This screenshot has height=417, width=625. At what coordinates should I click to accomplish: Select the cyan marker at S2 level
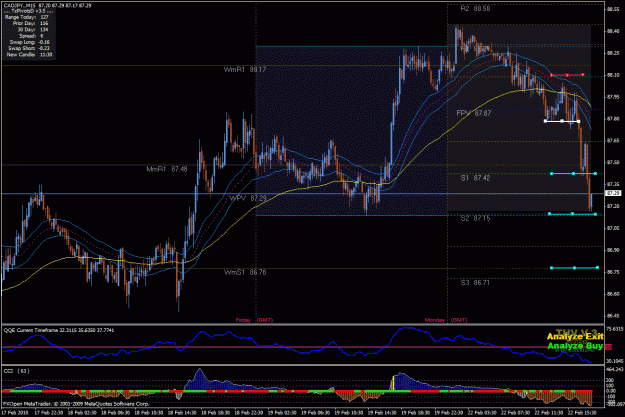[x=572, y=214]
